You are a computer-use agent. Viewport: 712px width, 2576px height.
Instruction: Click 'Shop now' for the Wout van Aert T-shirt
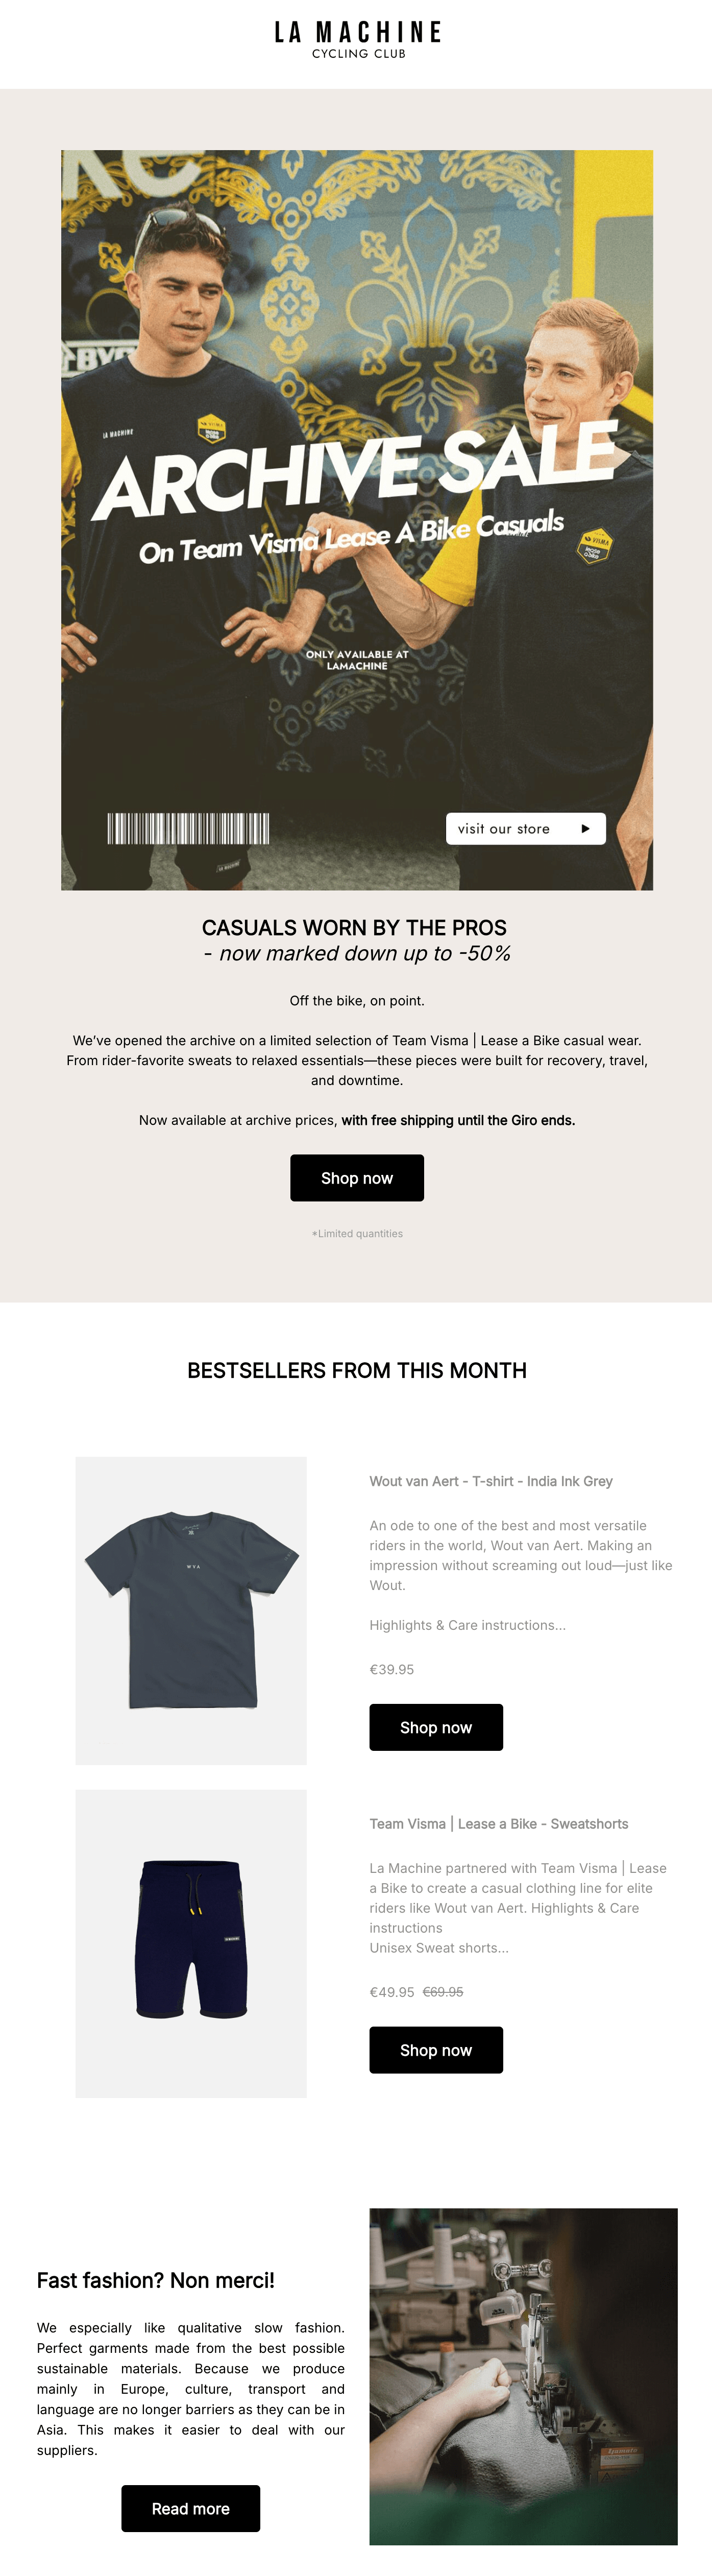click(435, 1727)
